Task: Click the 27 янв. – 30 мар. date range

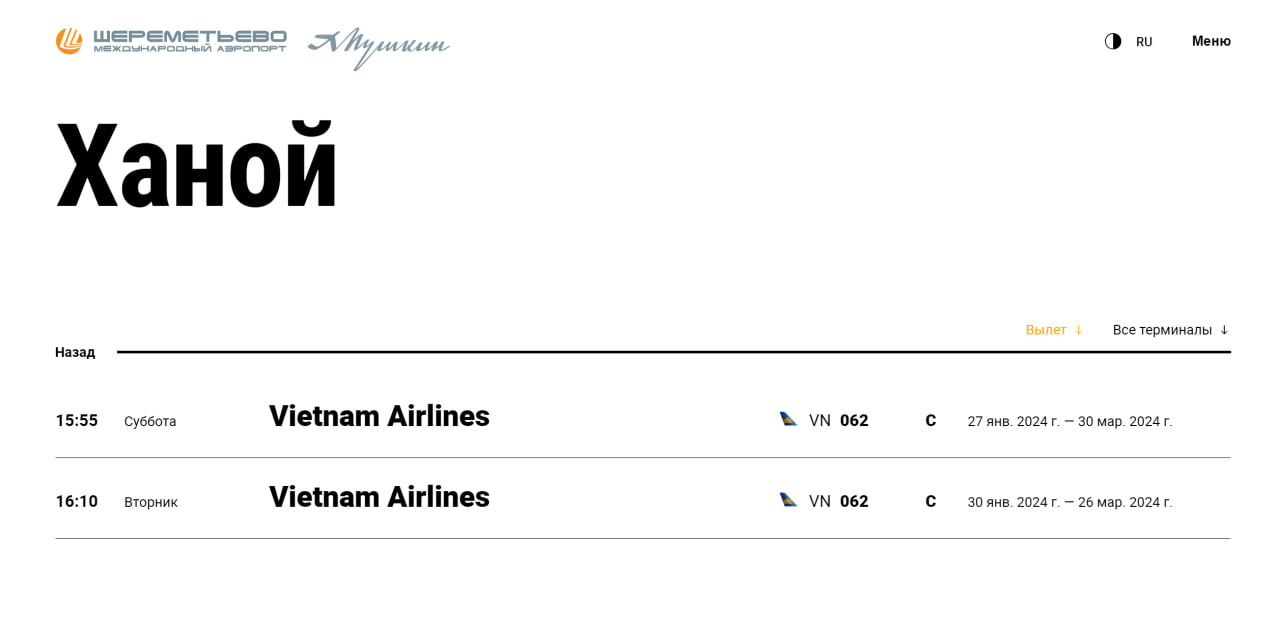Action: click(1069, 421)
